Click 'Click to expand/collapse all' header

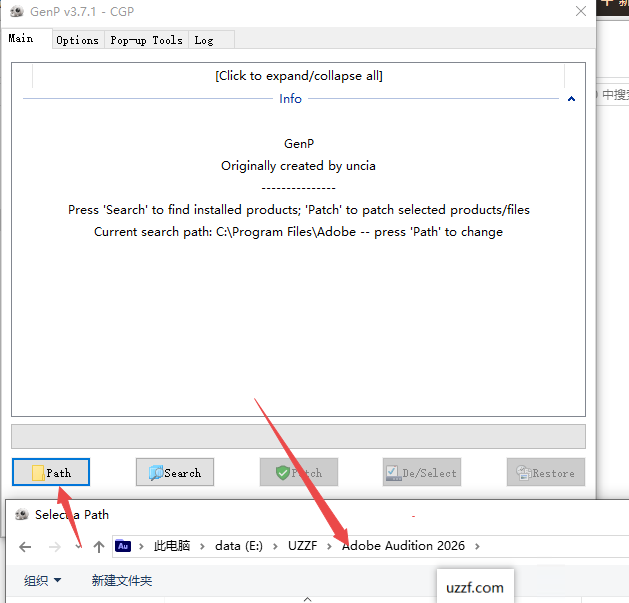(298, 76)
